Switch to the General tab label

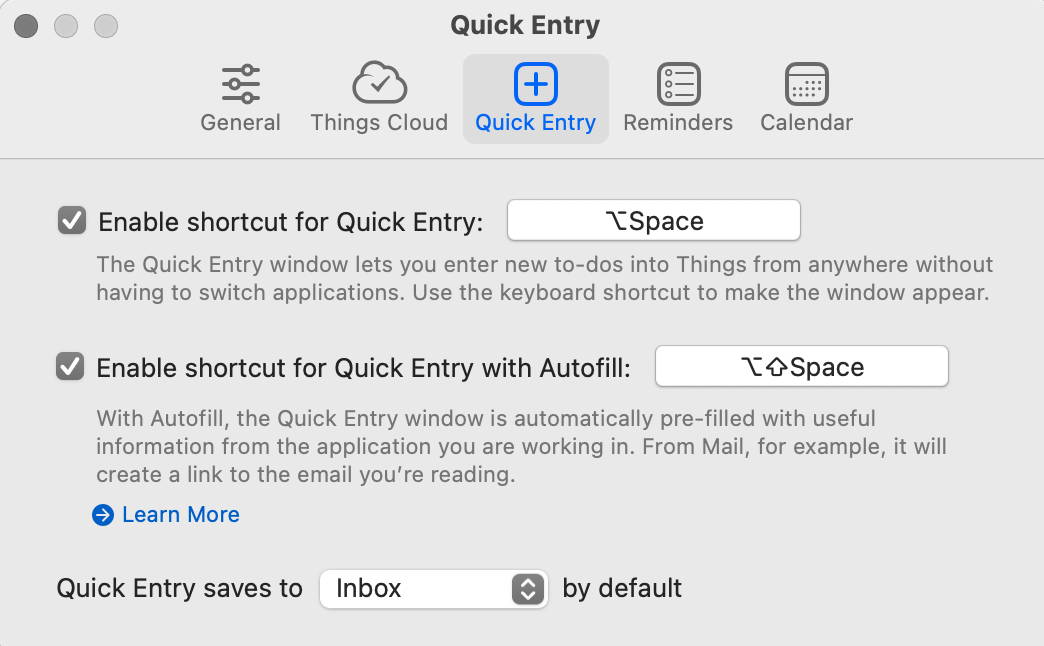coord(240,123)
